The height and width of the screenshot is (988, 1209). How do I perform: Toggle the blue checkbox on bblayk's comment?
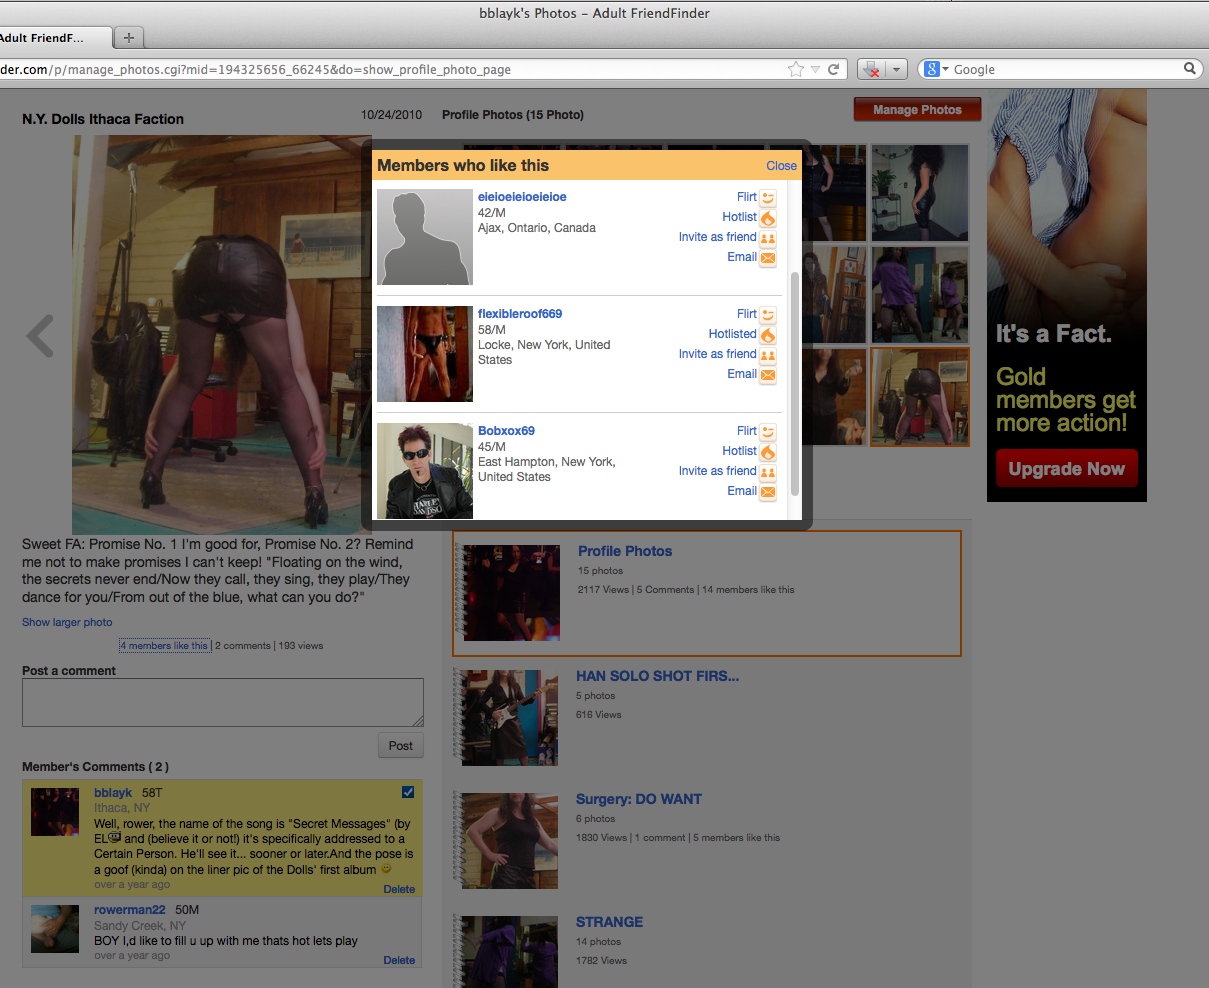coord(407,792)
